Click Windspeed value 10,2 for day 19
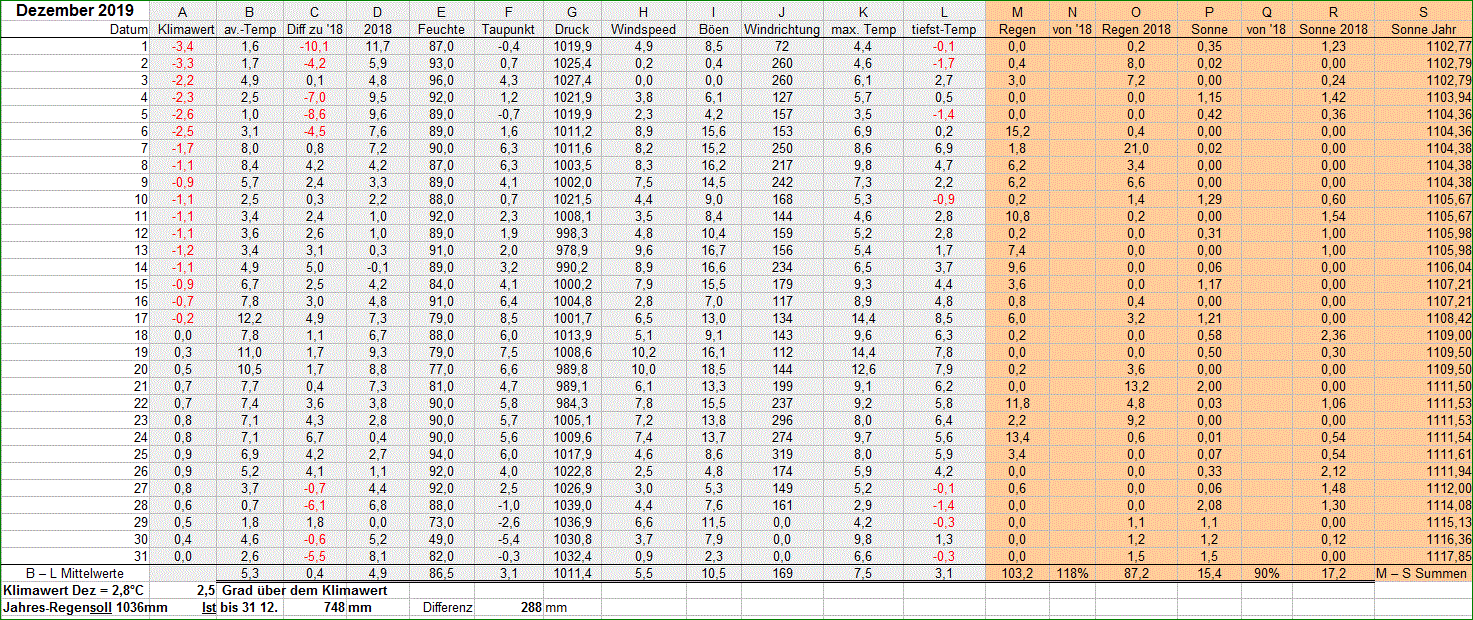 coord(643,352)
